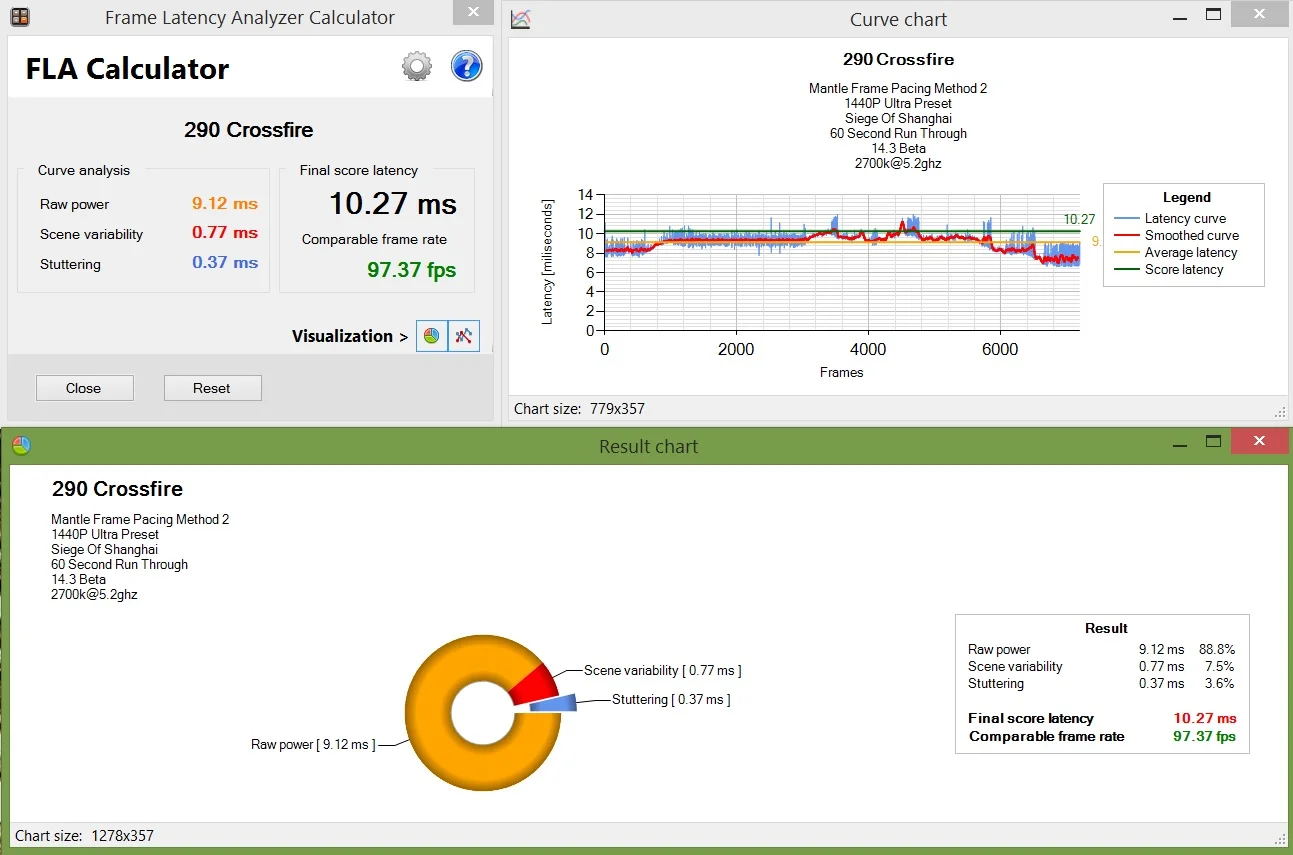The image size is (1293, 855).
Task: Open FLA Calculator settings gear
Action: (417, 67)
